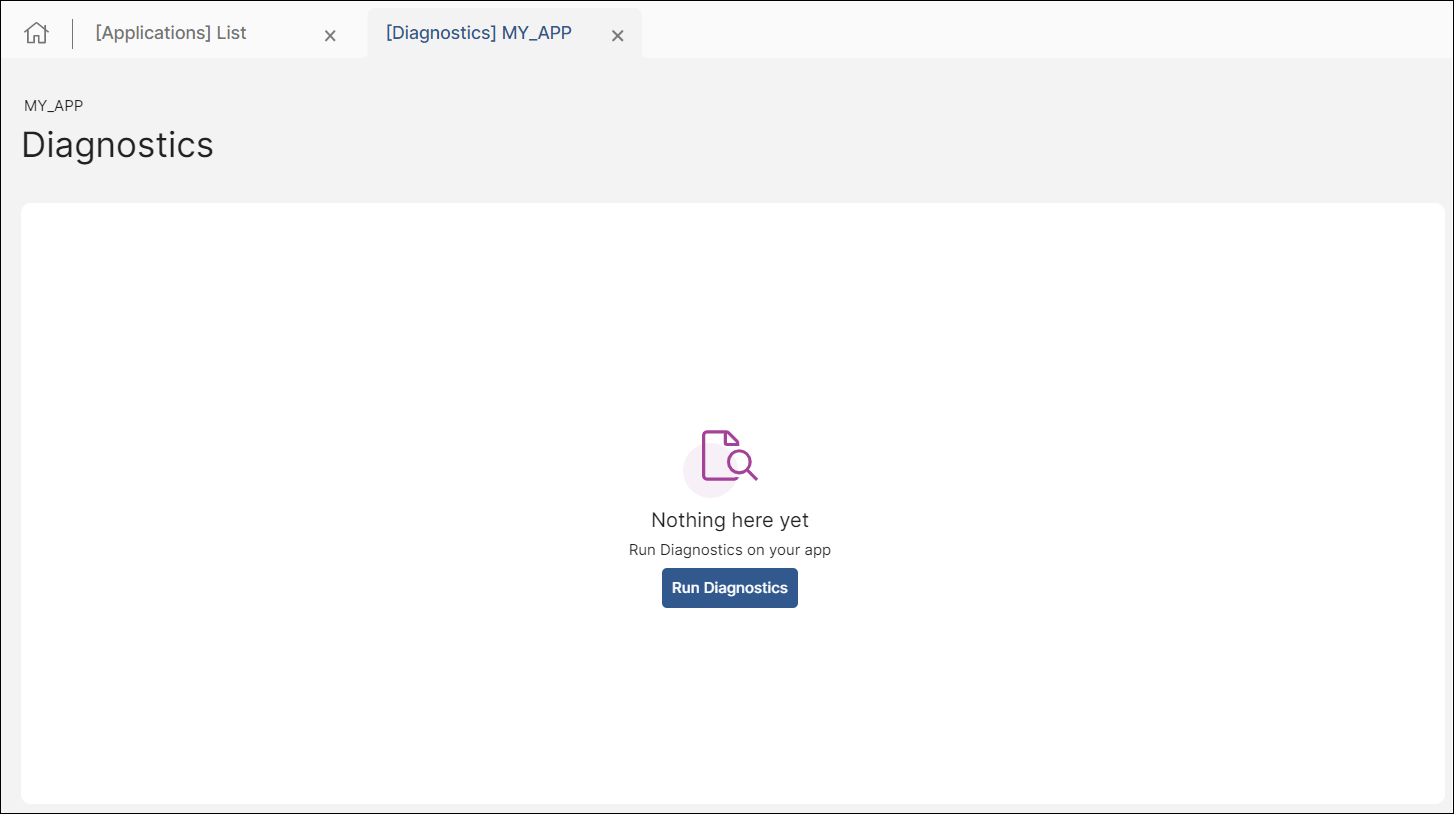Select the [Diagnostics] MY_APP tab
This screenshot has width=1454, height=814.
(478, 32)
